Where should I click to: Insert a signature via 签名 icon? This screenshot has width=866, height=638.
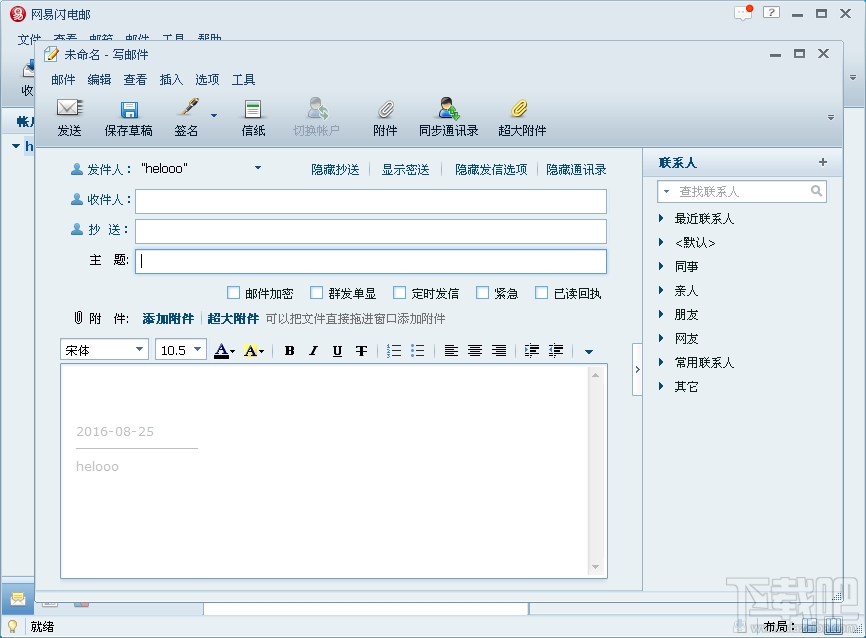189,107
